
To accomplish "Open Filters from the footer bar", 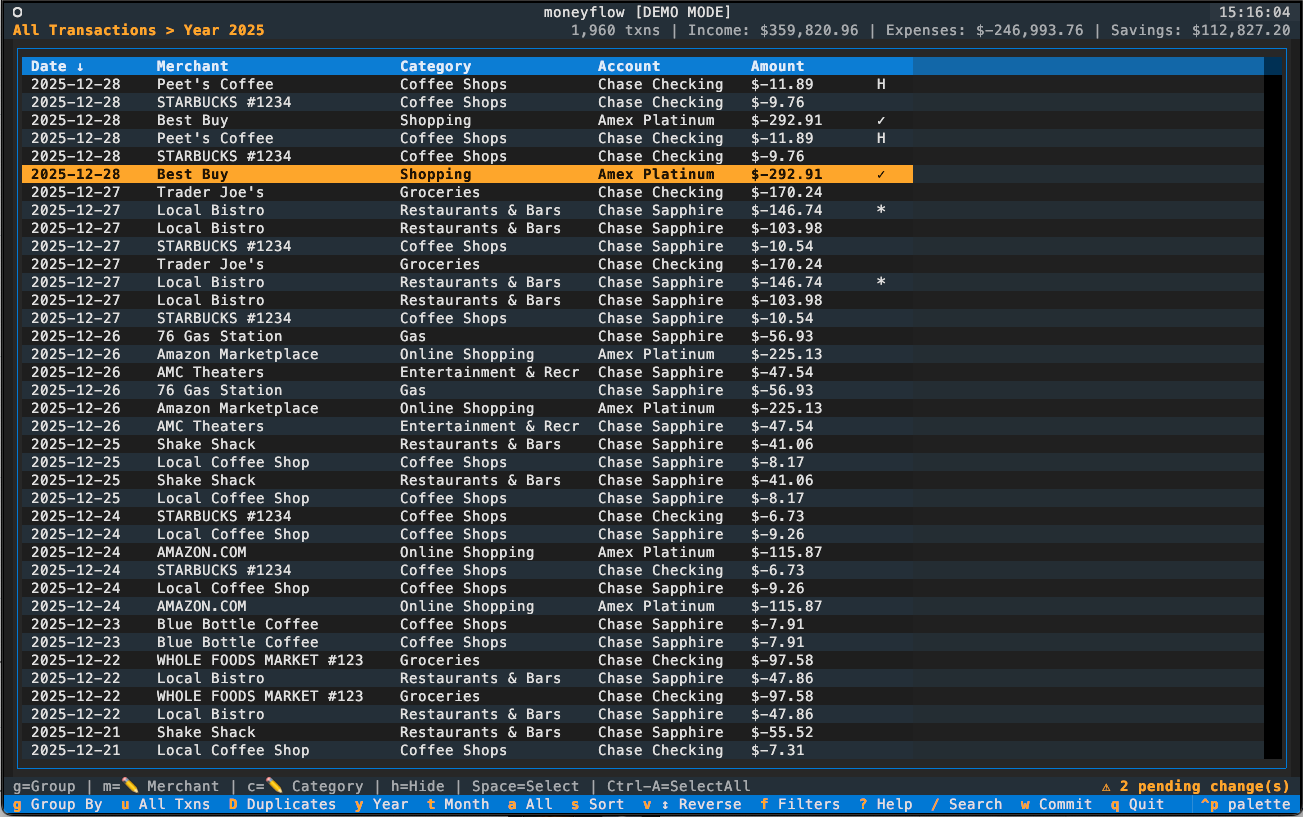I will [800, 804].
